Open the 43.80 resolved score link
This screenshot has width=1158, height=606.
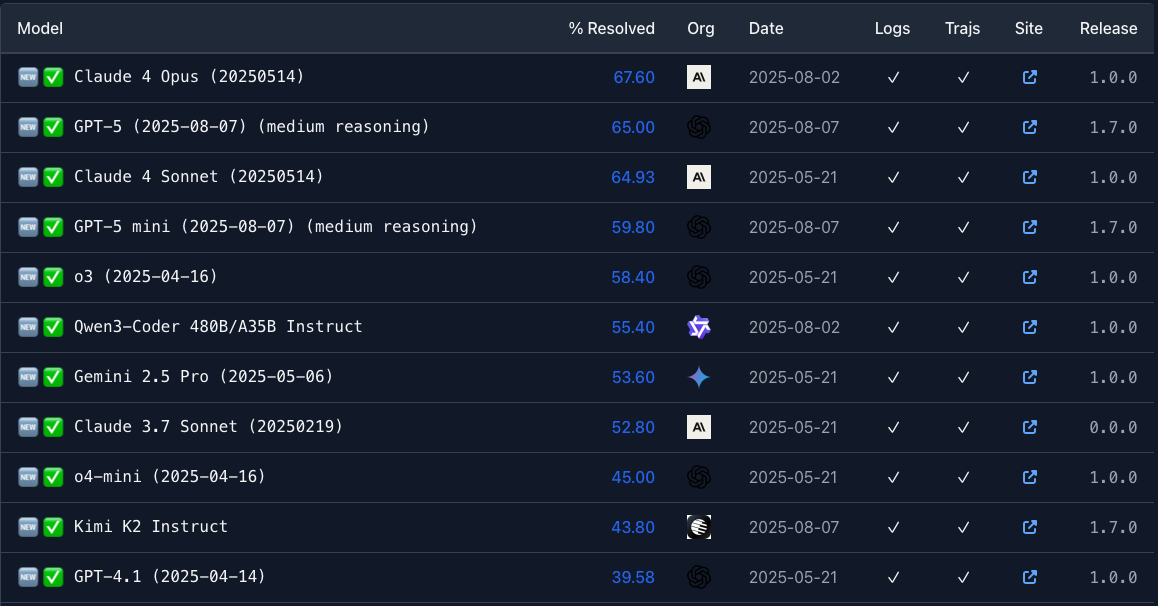[633, 527]
